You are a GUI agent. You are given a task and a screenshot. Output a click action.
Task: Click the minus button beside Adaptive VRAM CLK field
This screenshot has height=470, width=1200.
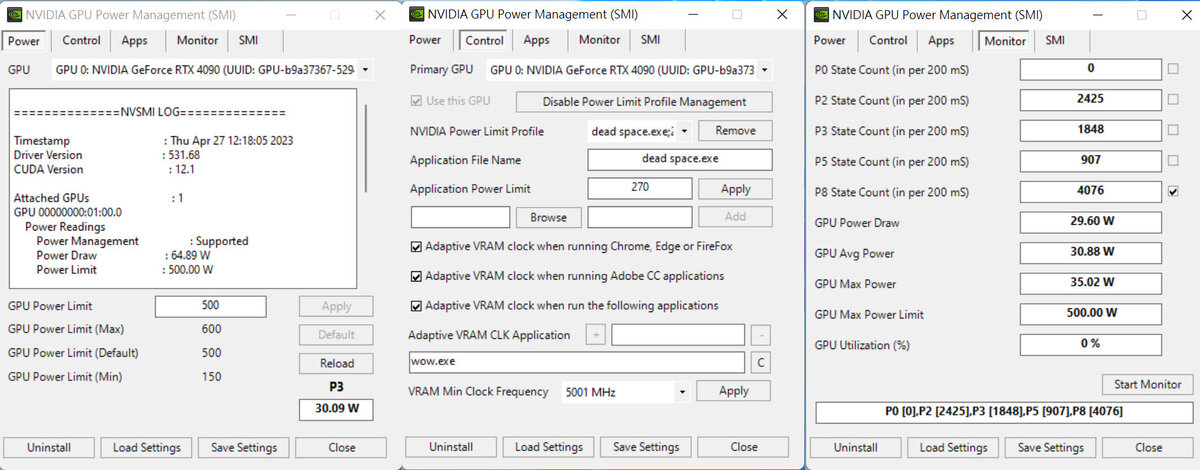[762, 335]
